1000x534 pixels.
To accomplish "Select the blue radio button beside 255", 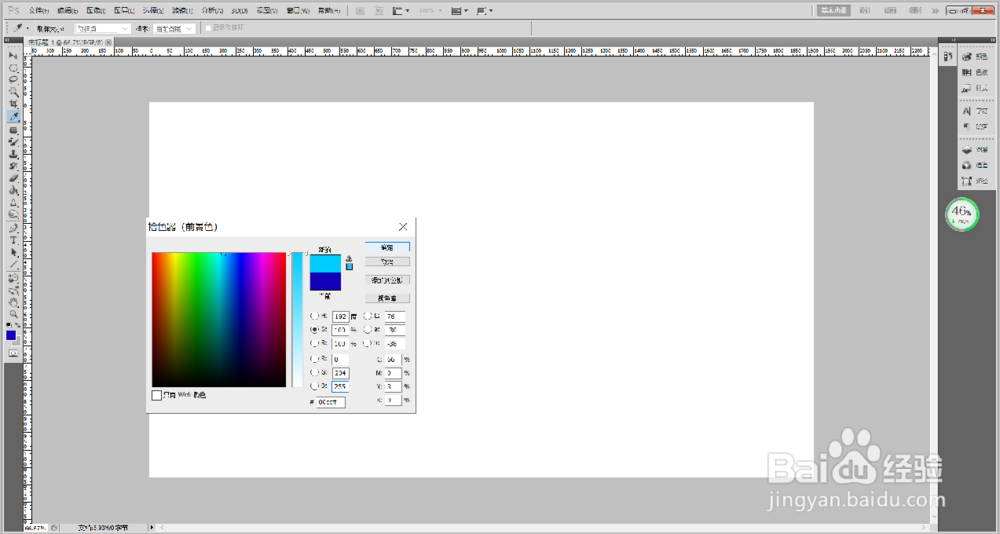I will [x=314, y=386].
